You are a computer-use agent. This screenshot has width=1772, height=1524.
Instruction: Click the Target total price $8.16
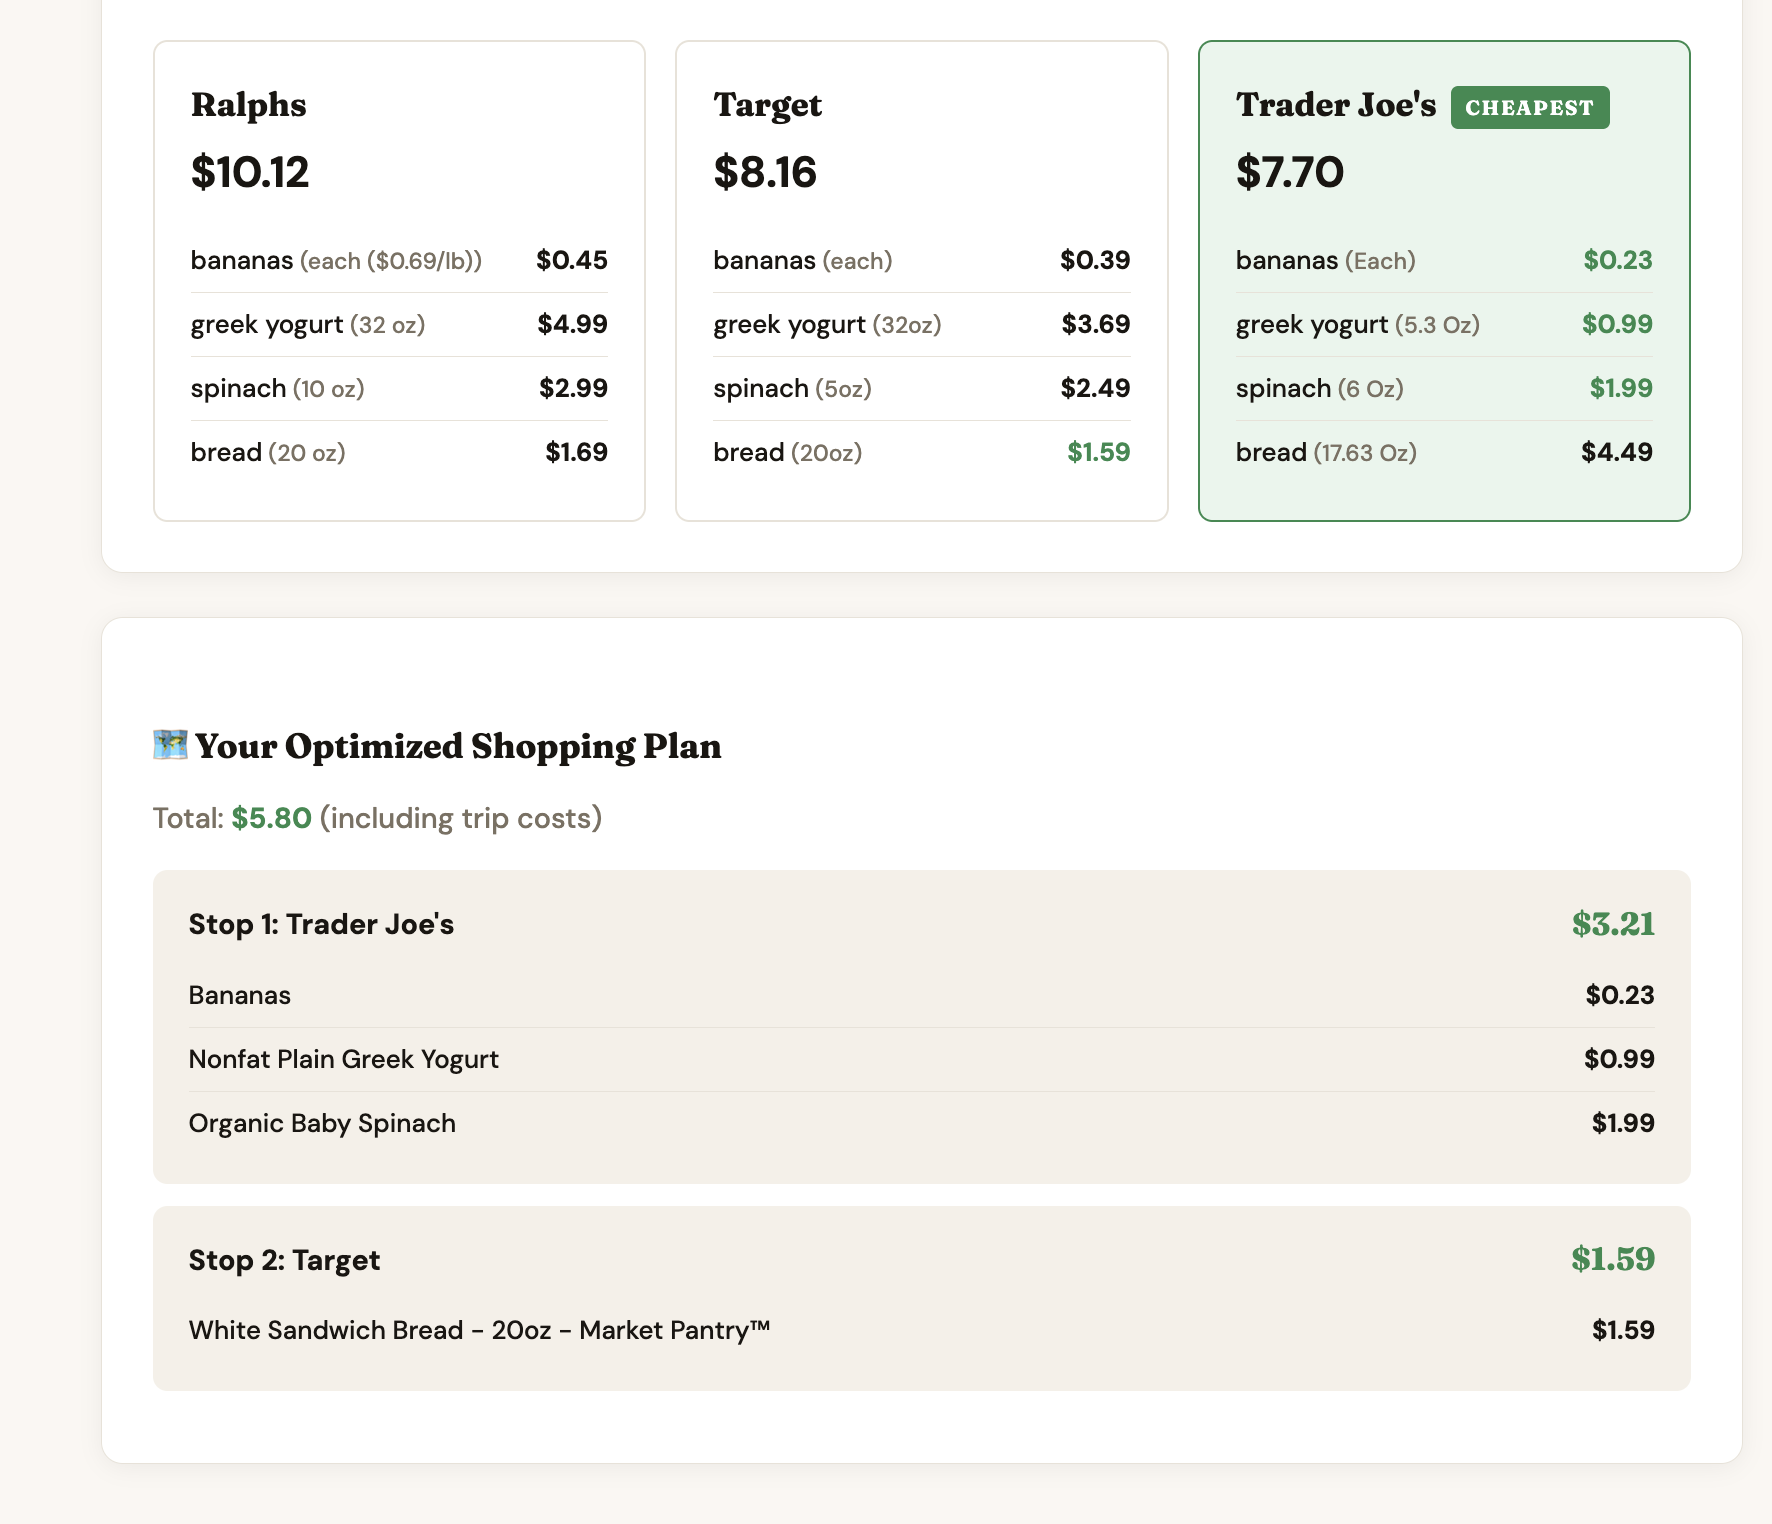pyautogui.click(x=765, y=172)
